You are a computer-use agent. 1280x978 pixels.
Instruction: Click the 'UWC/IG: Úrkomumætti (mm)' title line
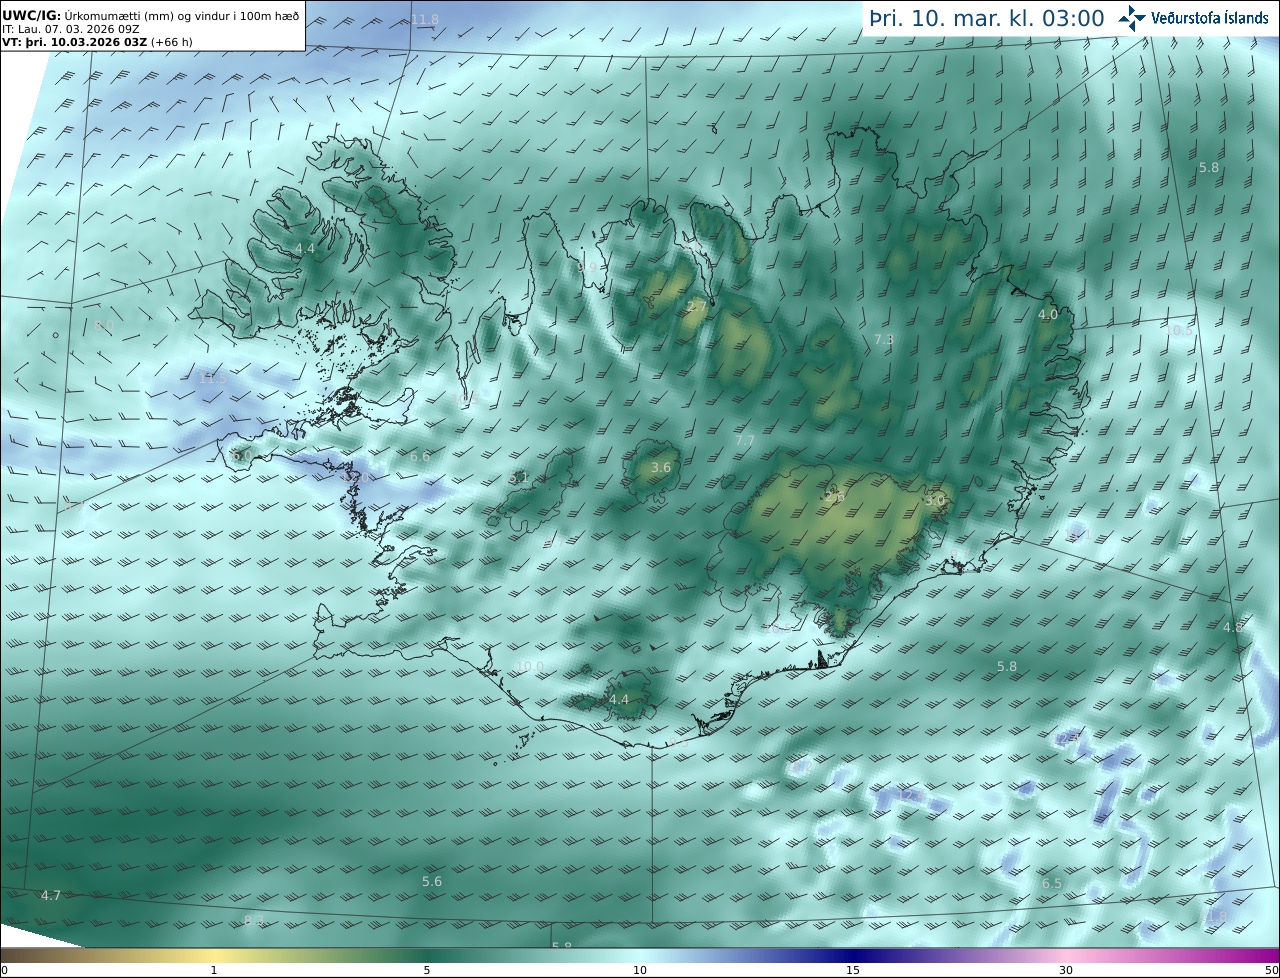[x=151, y=16]
